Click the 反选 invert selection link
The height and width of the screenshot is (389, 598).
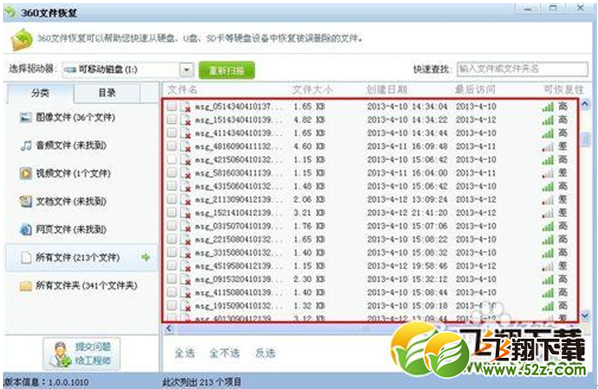click(x=265, y=353)
